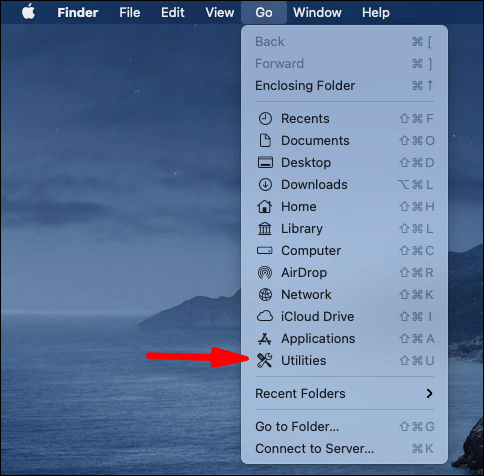This screenshot has width=484, height=476.
Task: Click the Documents page icon
Action: tap(265, 141)
